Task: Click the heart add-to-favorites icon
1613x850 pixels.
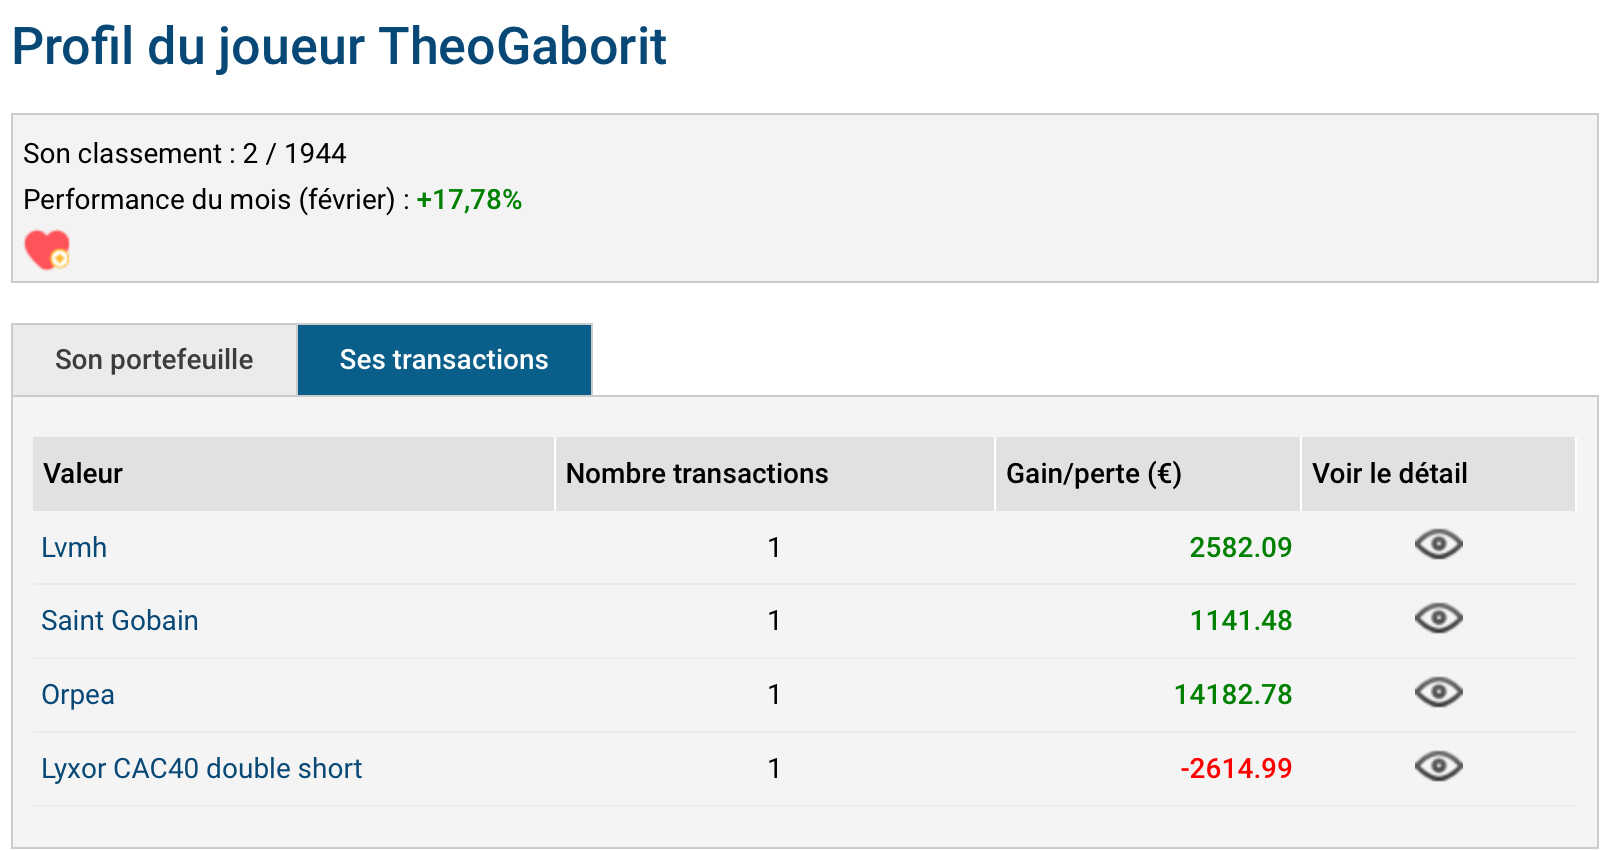Action: click(47, 250)
